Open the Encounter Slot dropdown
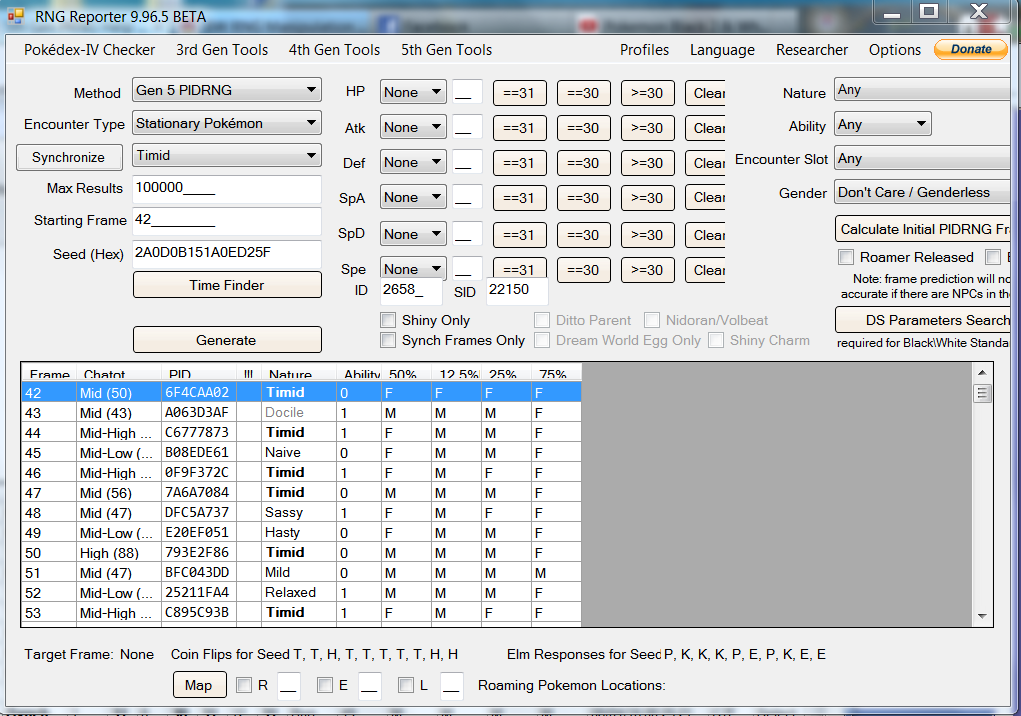 [x=921, y=158]
